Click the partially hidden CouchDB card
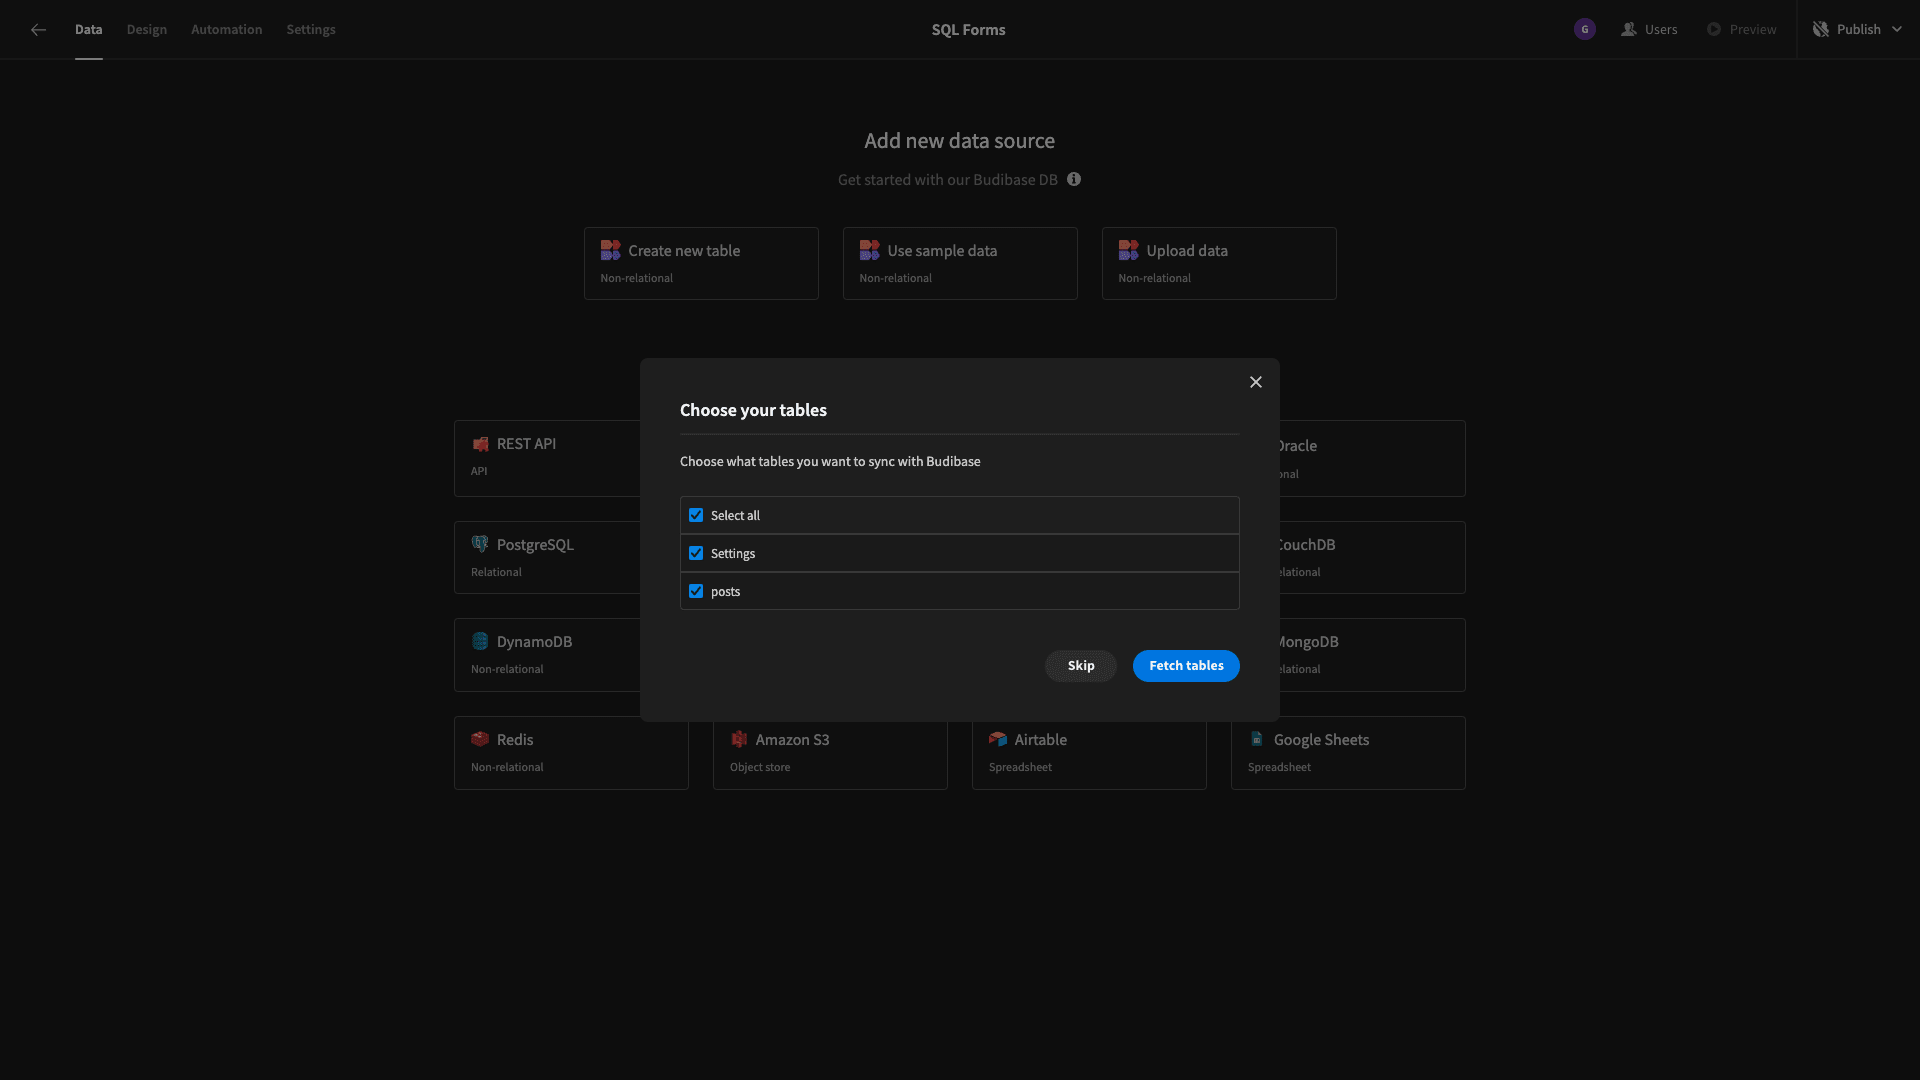The width and height of the screenshot is (1920, 1080). 1372,558
